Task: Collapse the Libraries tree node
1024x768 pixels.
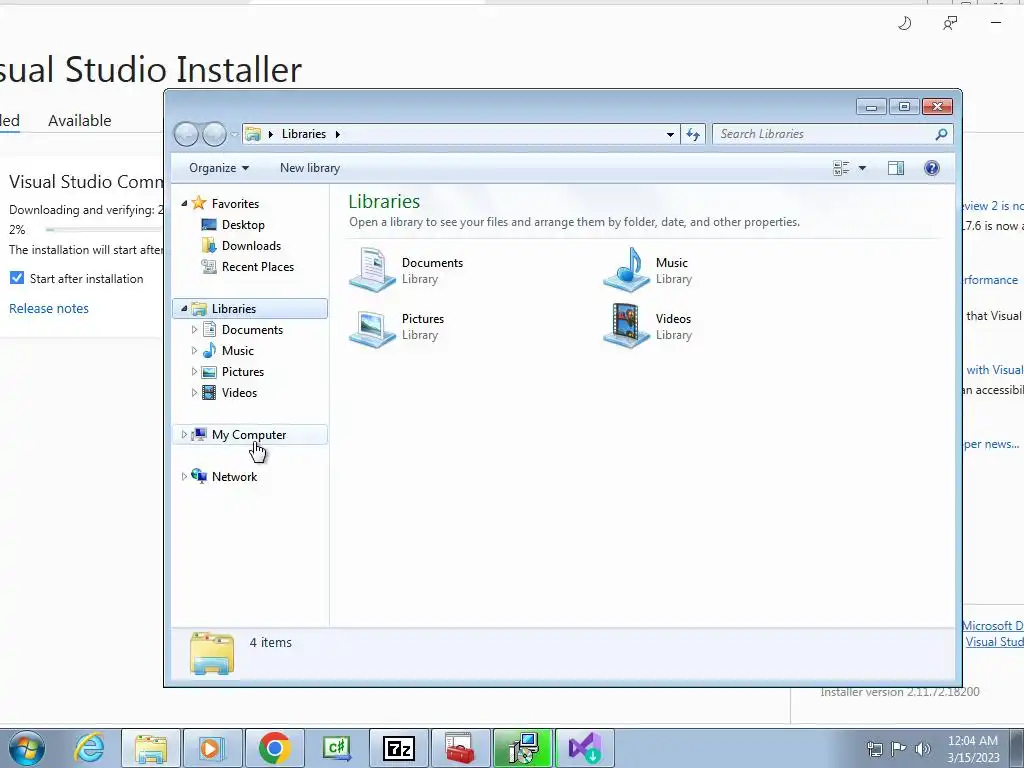Action: click(184, 309)
